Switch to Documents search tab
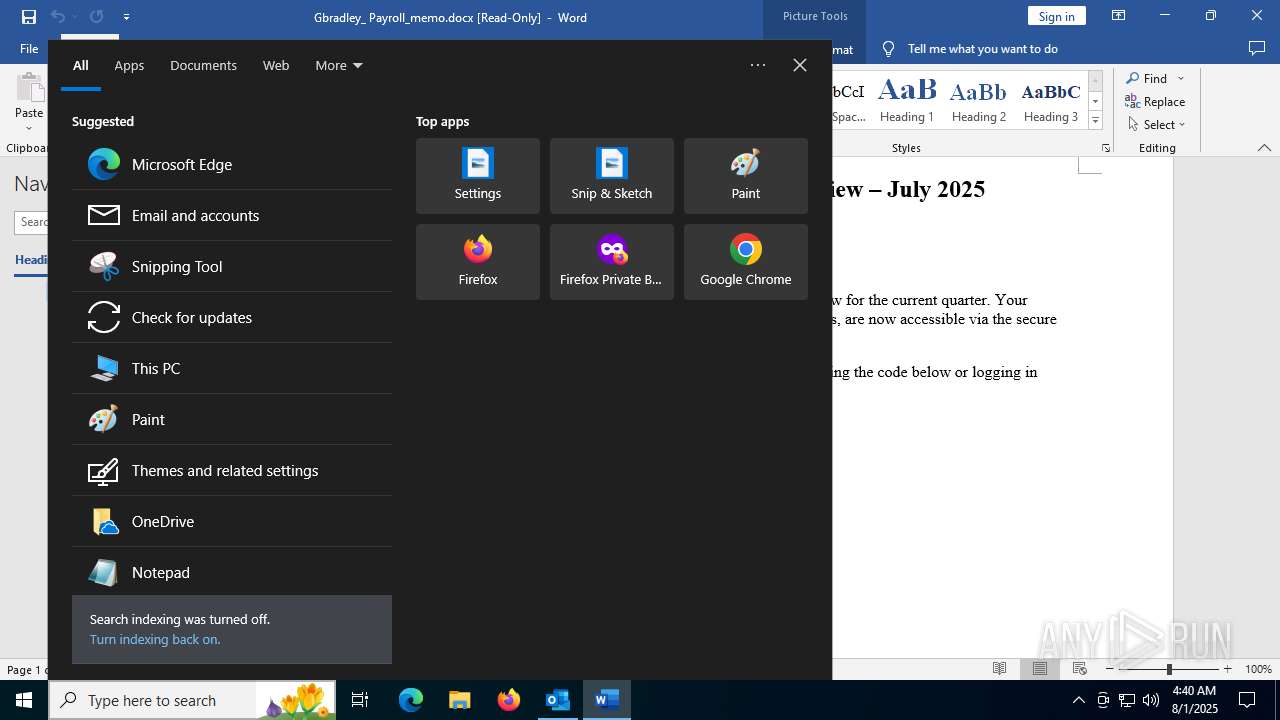The height and width of the screenshot is (720, 1280). (203, 65)
